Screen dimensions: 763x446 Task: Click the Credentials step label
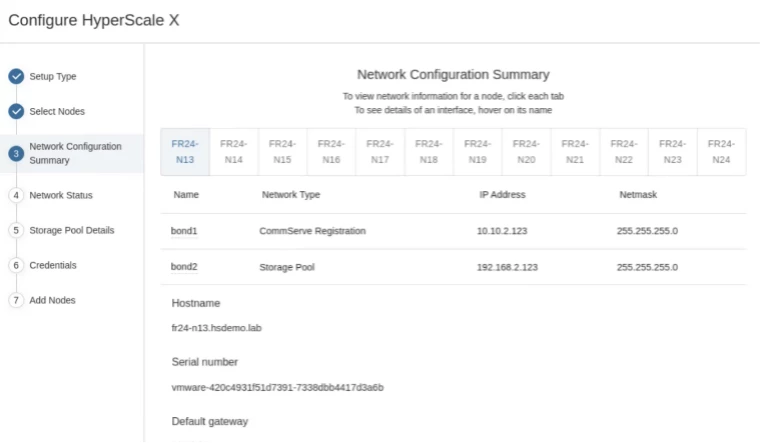pos(54,265)
